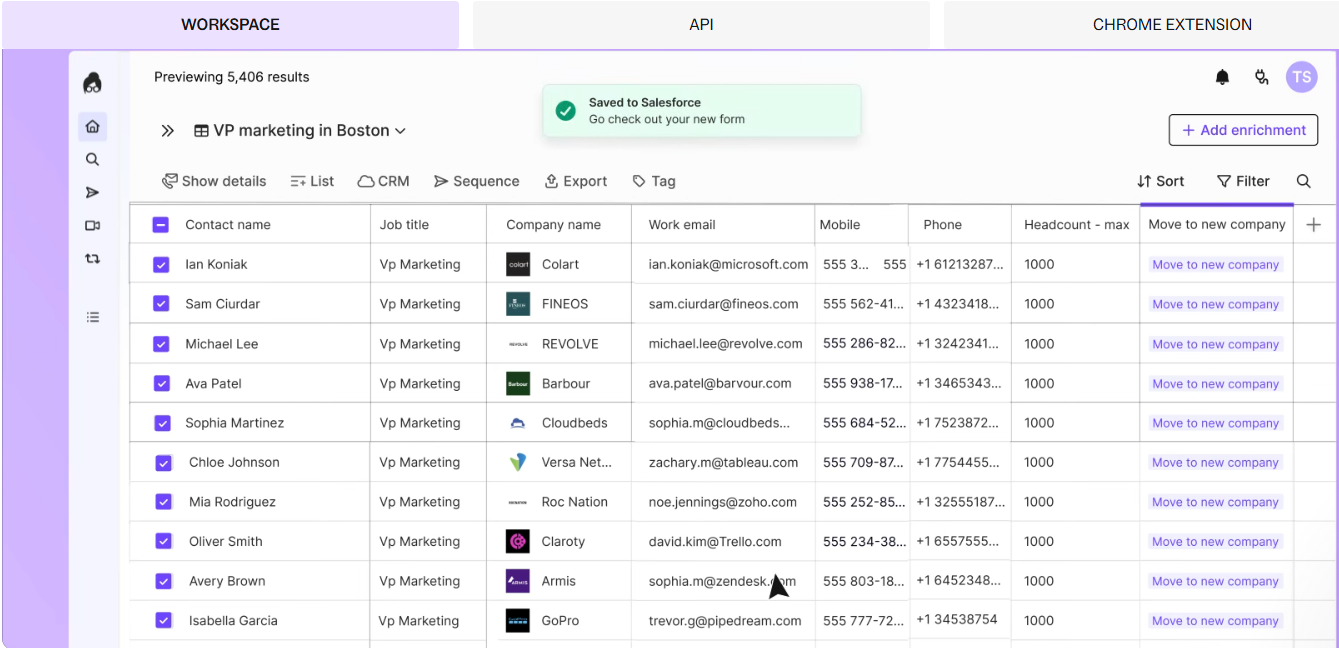Click the Cloudbeds company logo
The image size is (1339, 648).
(518, 423)
